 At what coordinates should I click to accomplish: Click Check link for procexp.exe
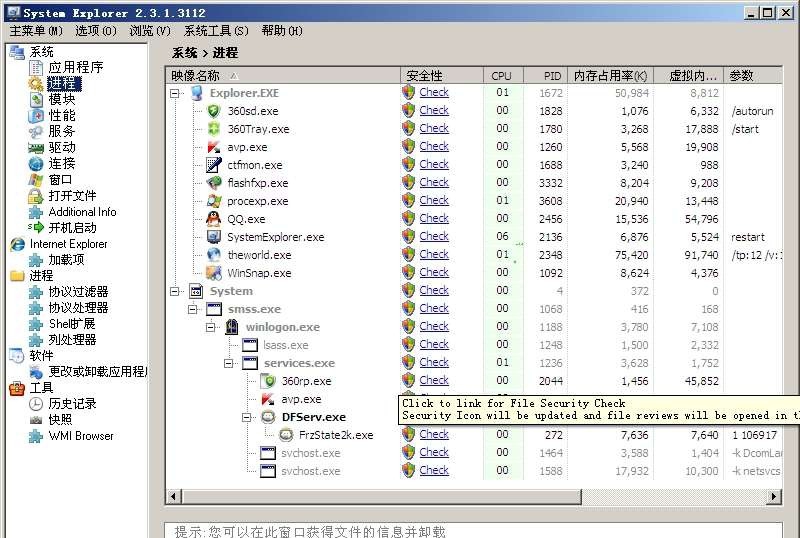pos(434,200)
